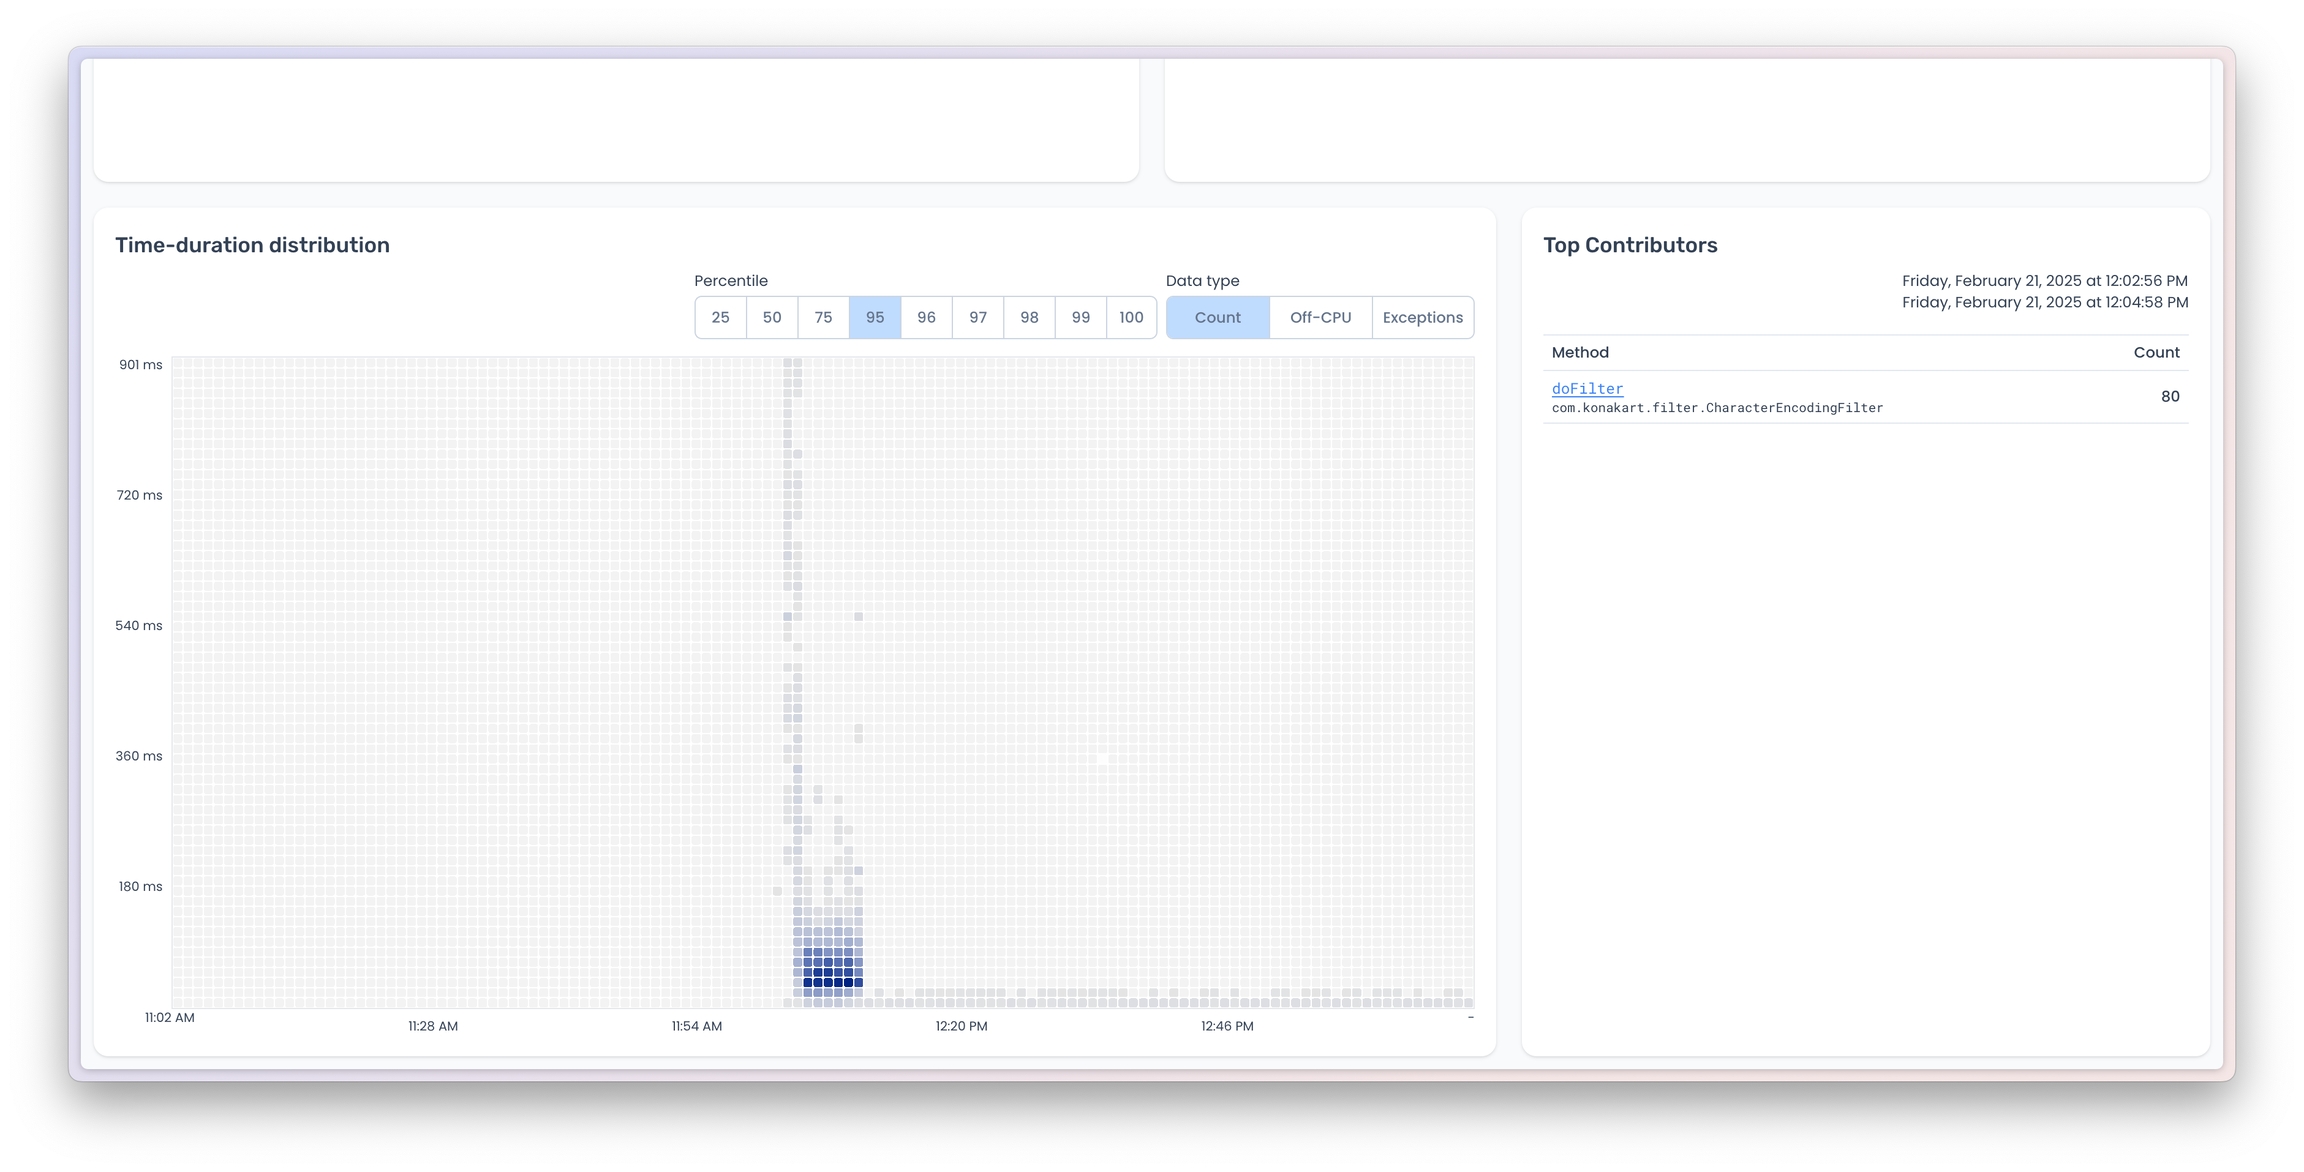Select the 25 percentile option
The width and height of the screenshot is (2304, 1172).
[x=720, y=317]
